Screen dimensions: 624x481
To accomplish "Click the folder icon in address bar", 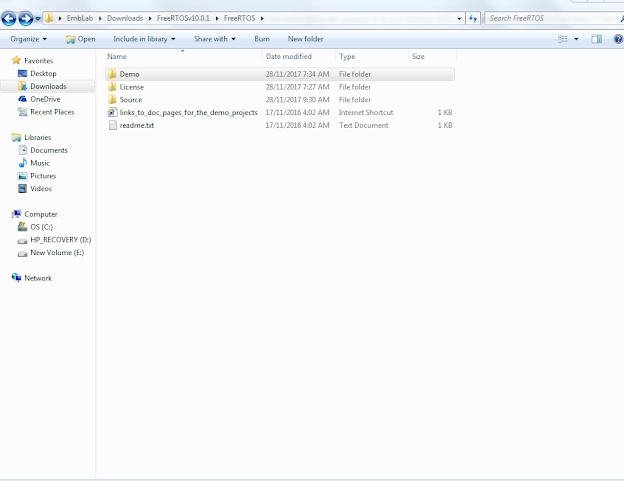I will [49, 18].
